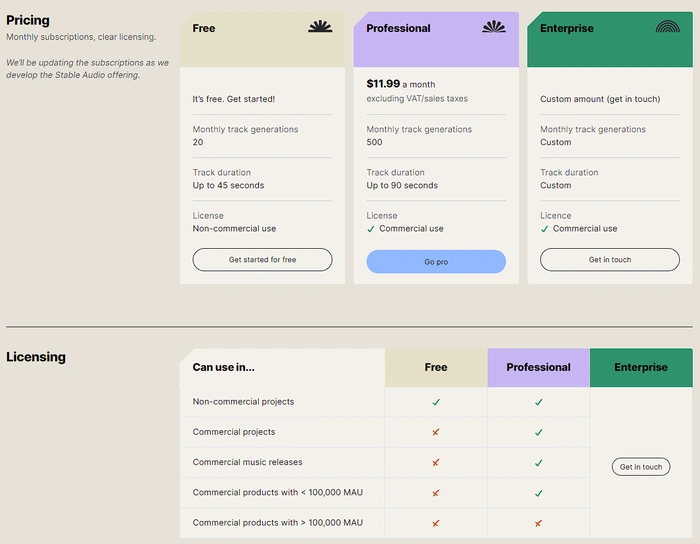This screenshot has height=544, width=700.
Task: Click "excluding VAT/sales taxes" note
Action: 417,99
